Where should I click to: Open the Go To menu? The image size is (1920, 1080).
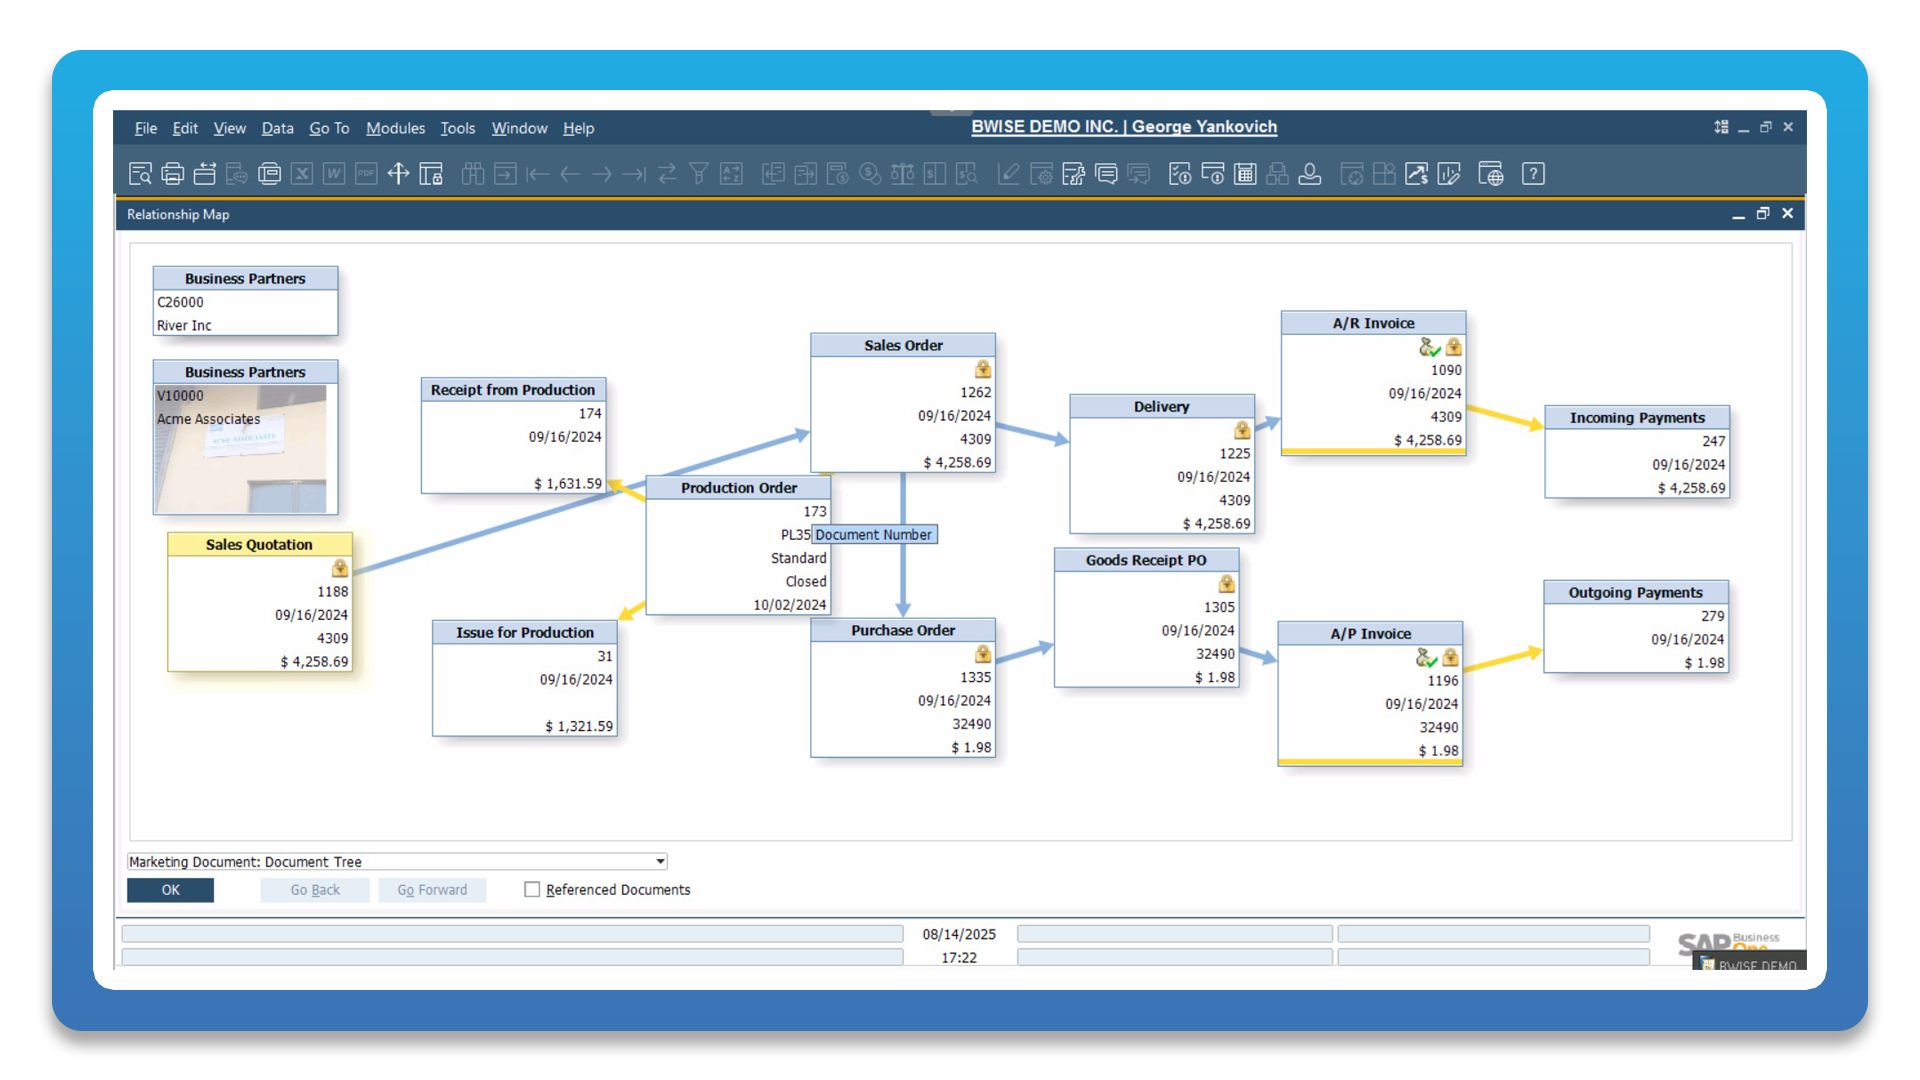tap(329, 128)
